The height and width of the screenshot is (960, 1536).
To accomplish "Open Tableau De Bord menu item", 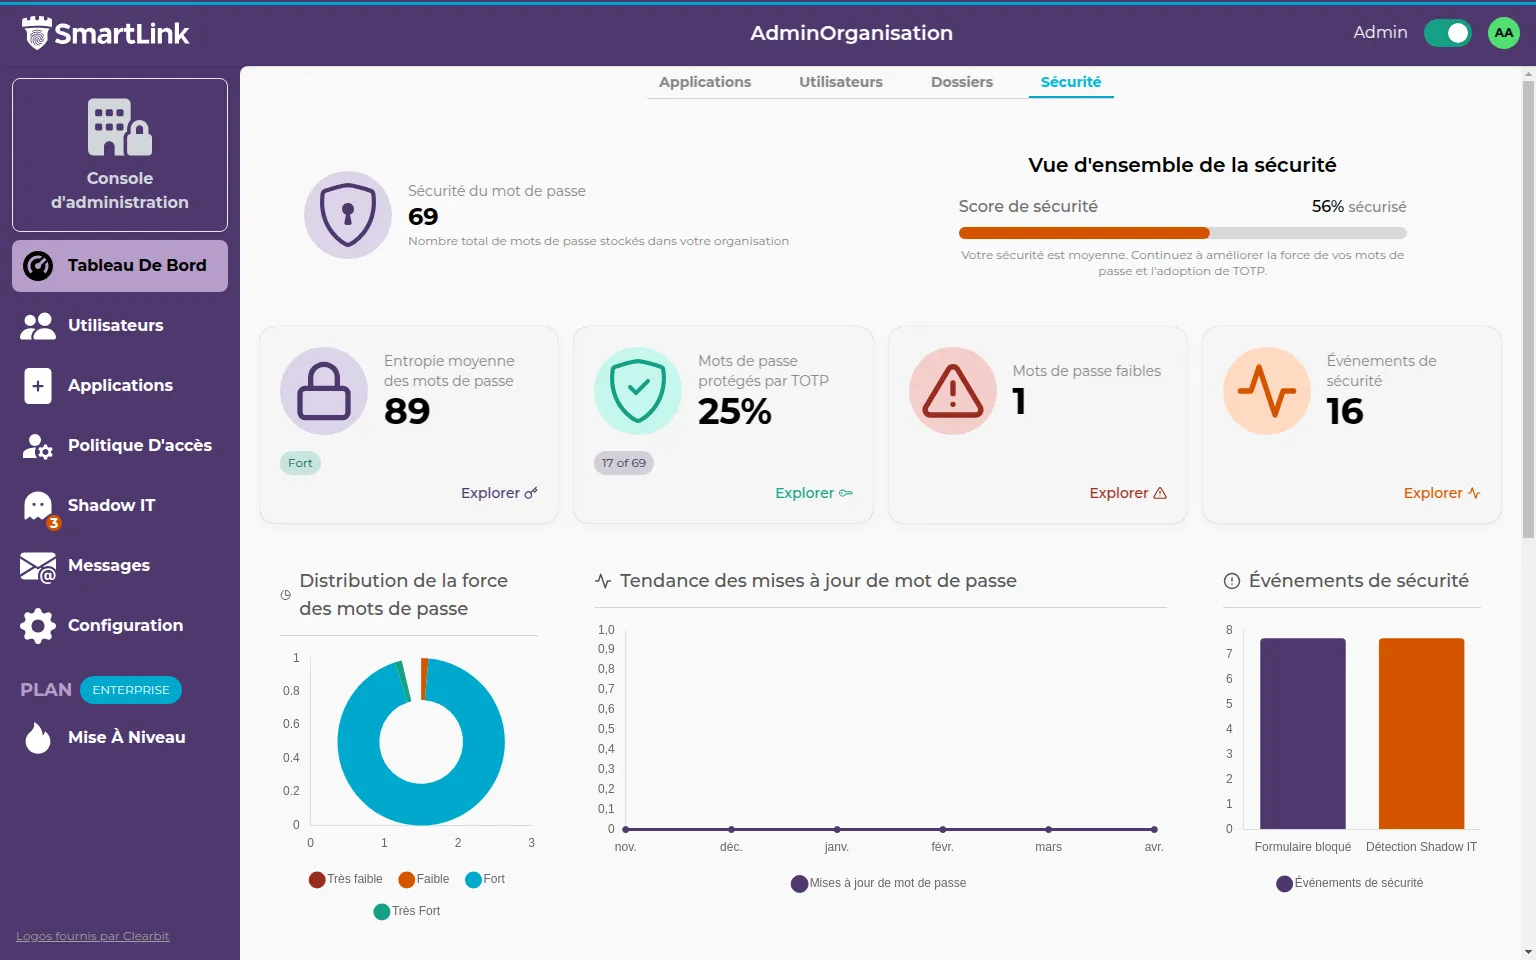I will (x=120, y=266).
